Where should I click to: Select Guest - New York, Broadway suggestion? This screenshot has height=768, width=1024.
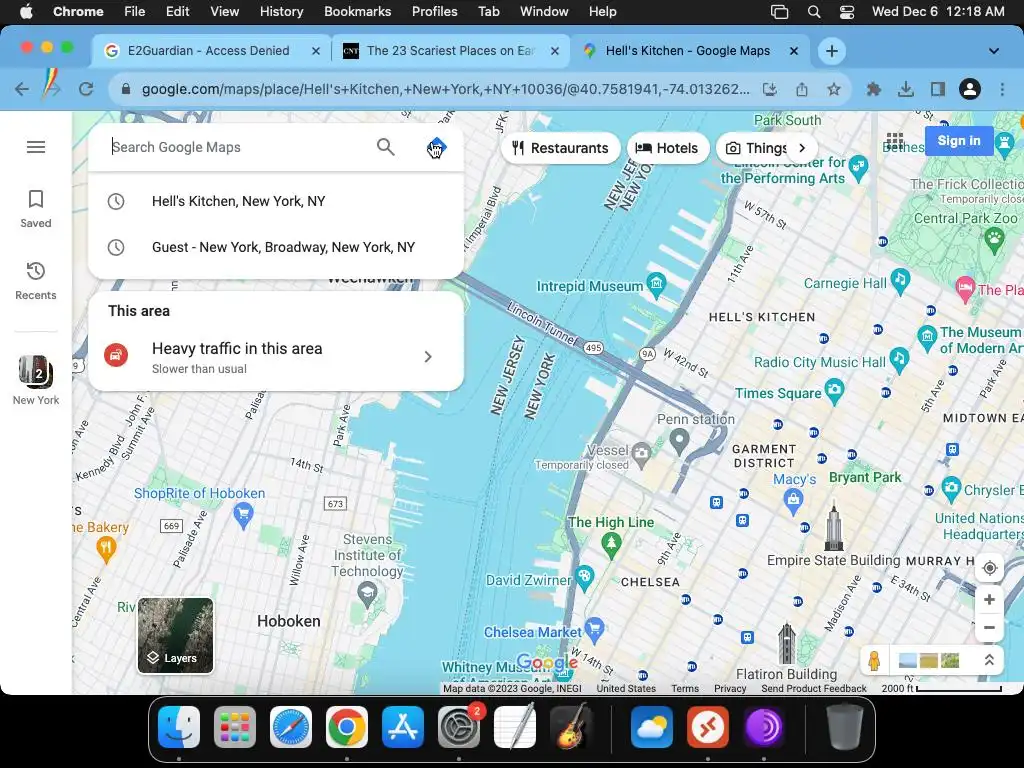(276, 247)
